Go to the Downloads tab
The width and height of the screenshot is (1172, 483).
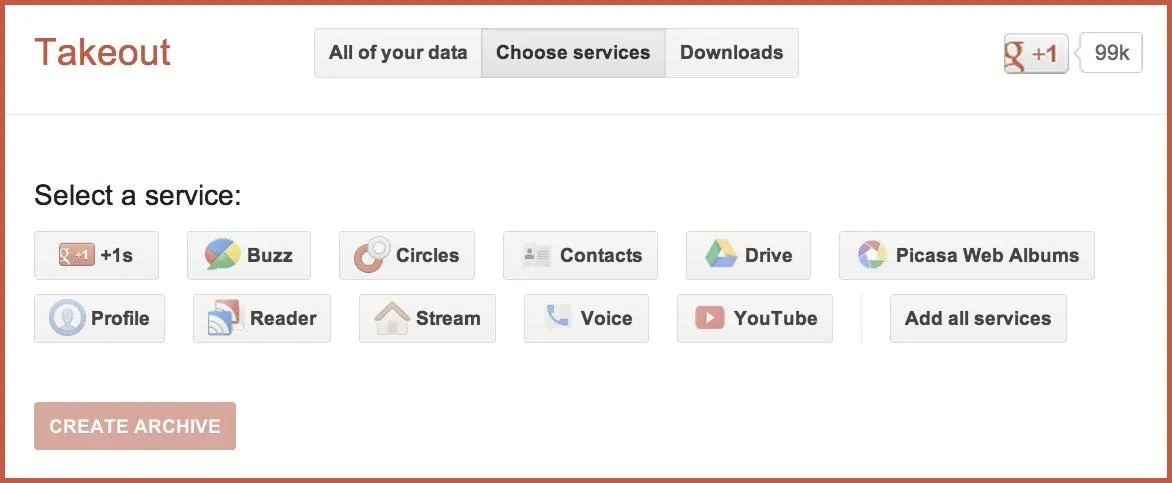click(732, 53)
